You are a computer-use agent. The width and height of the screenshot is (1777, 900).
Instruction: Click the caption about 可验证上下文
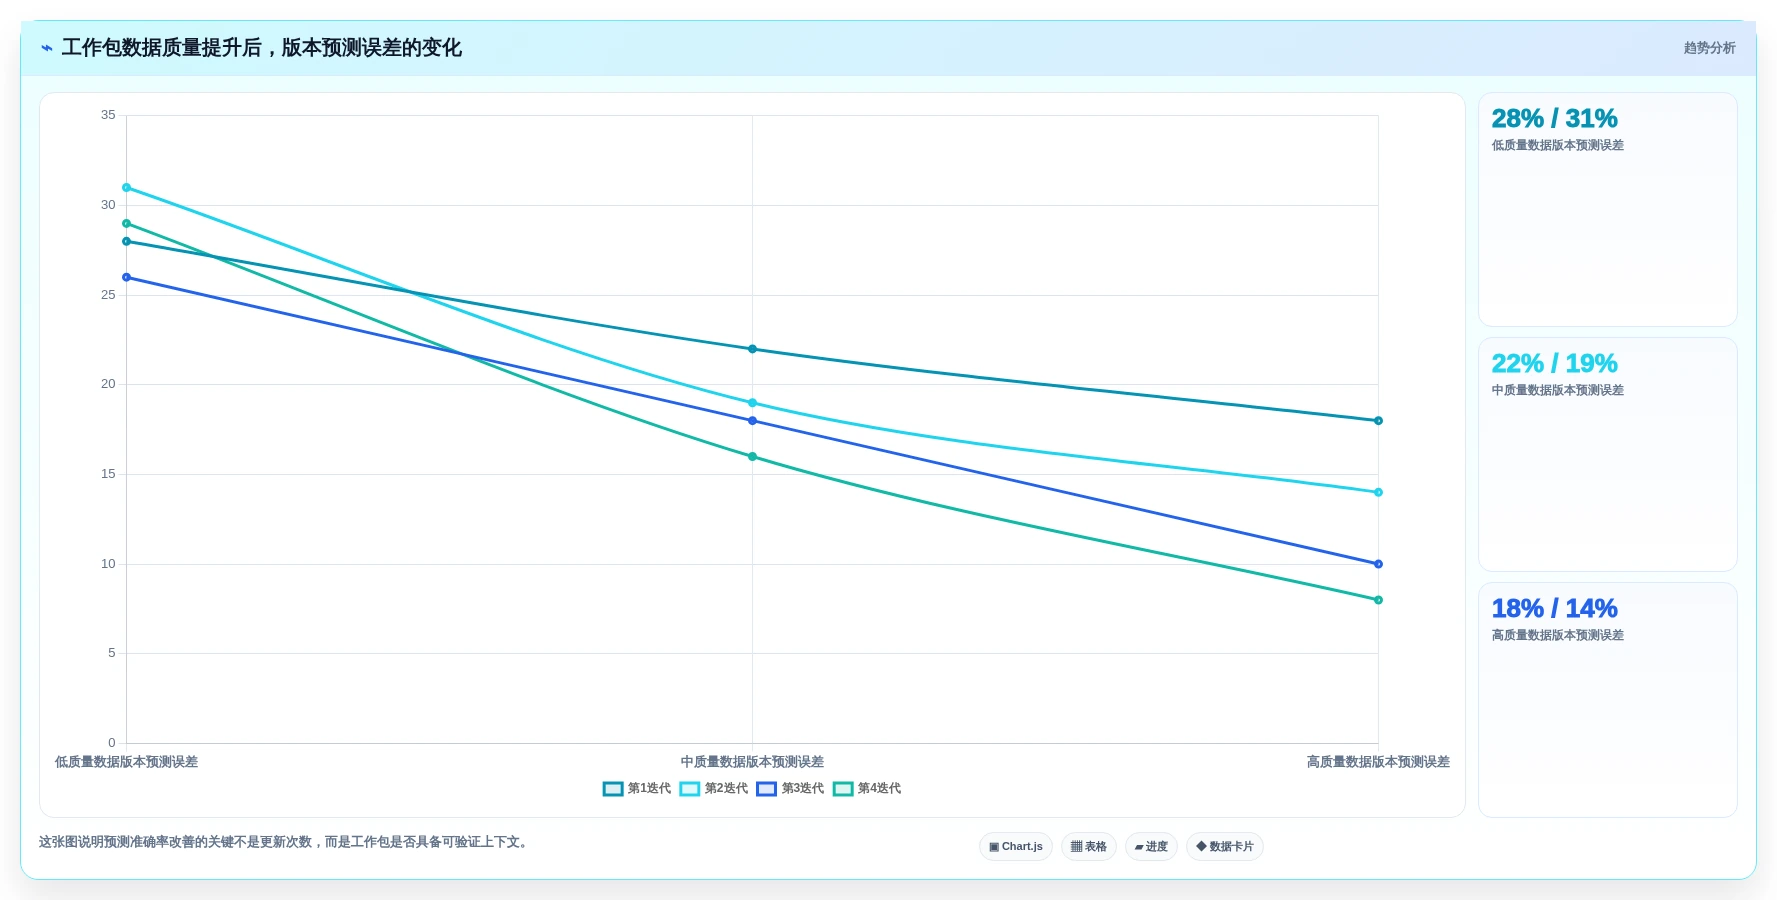pos(285,842)
